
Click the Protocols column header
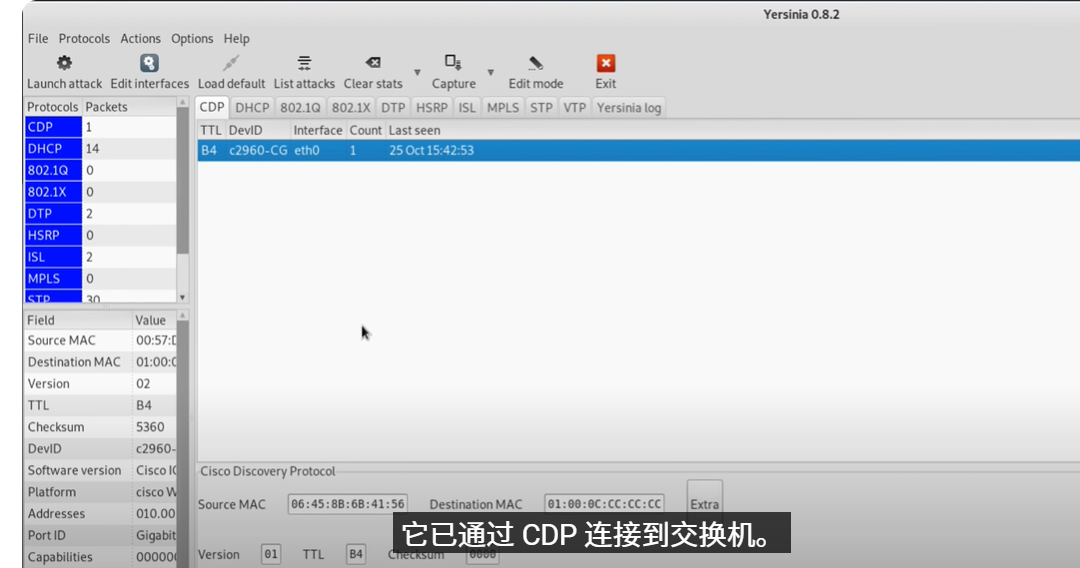coord(52,107)
